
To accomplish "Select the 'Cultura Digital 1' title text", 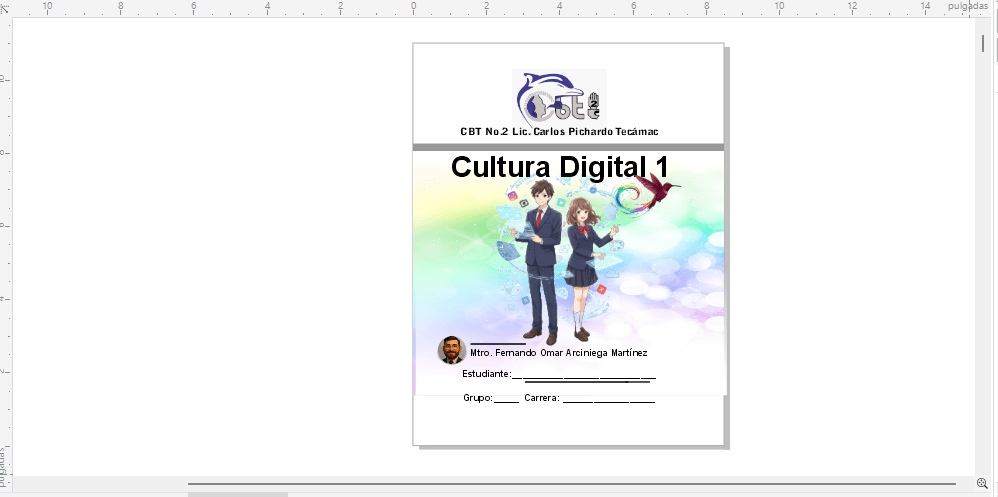I will click(559, 167).
